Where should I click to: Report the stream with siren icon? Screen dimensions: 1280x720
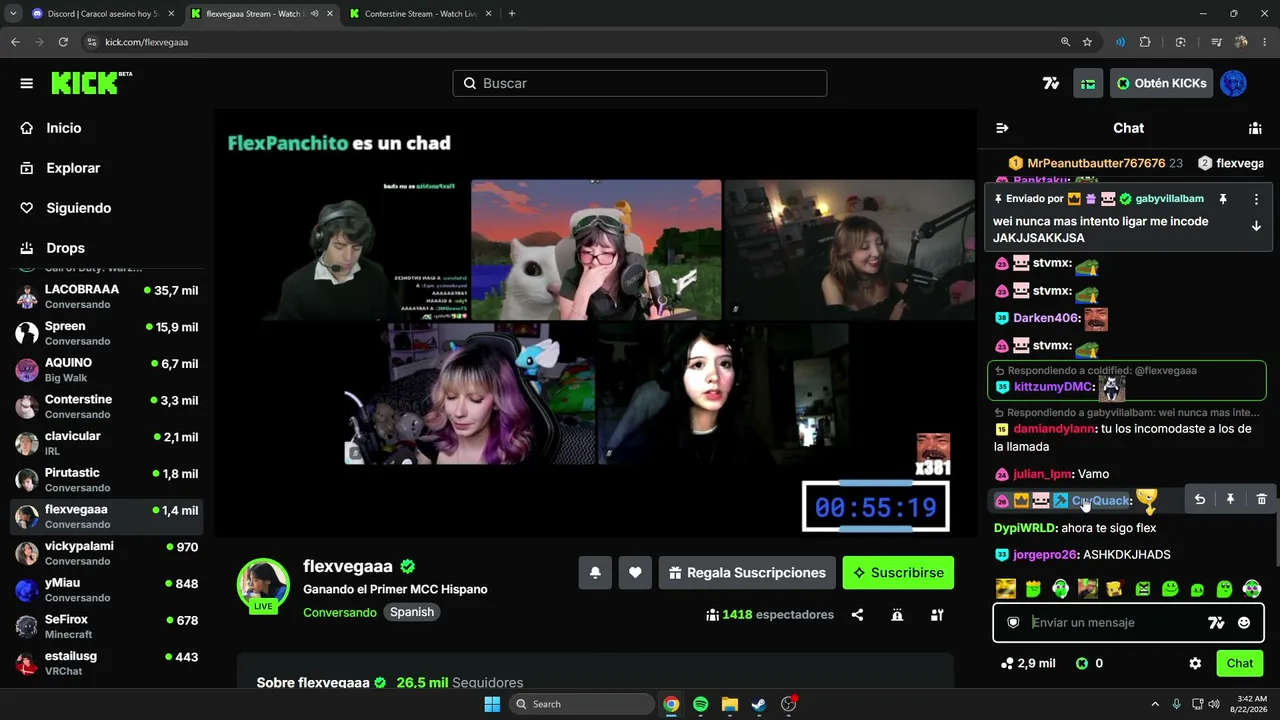point(897,615)
